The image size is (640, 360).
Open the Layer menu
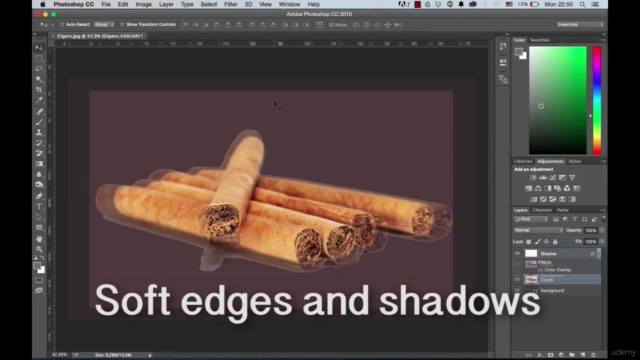[166, 4]
